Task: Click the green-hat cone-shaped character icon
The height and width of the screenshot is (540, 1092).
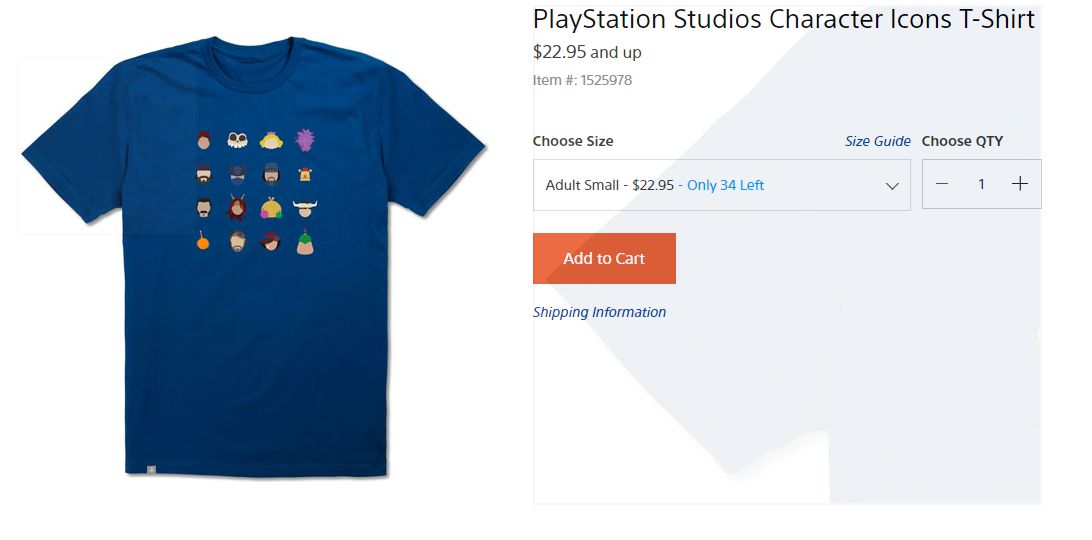Action: point(305,241)
